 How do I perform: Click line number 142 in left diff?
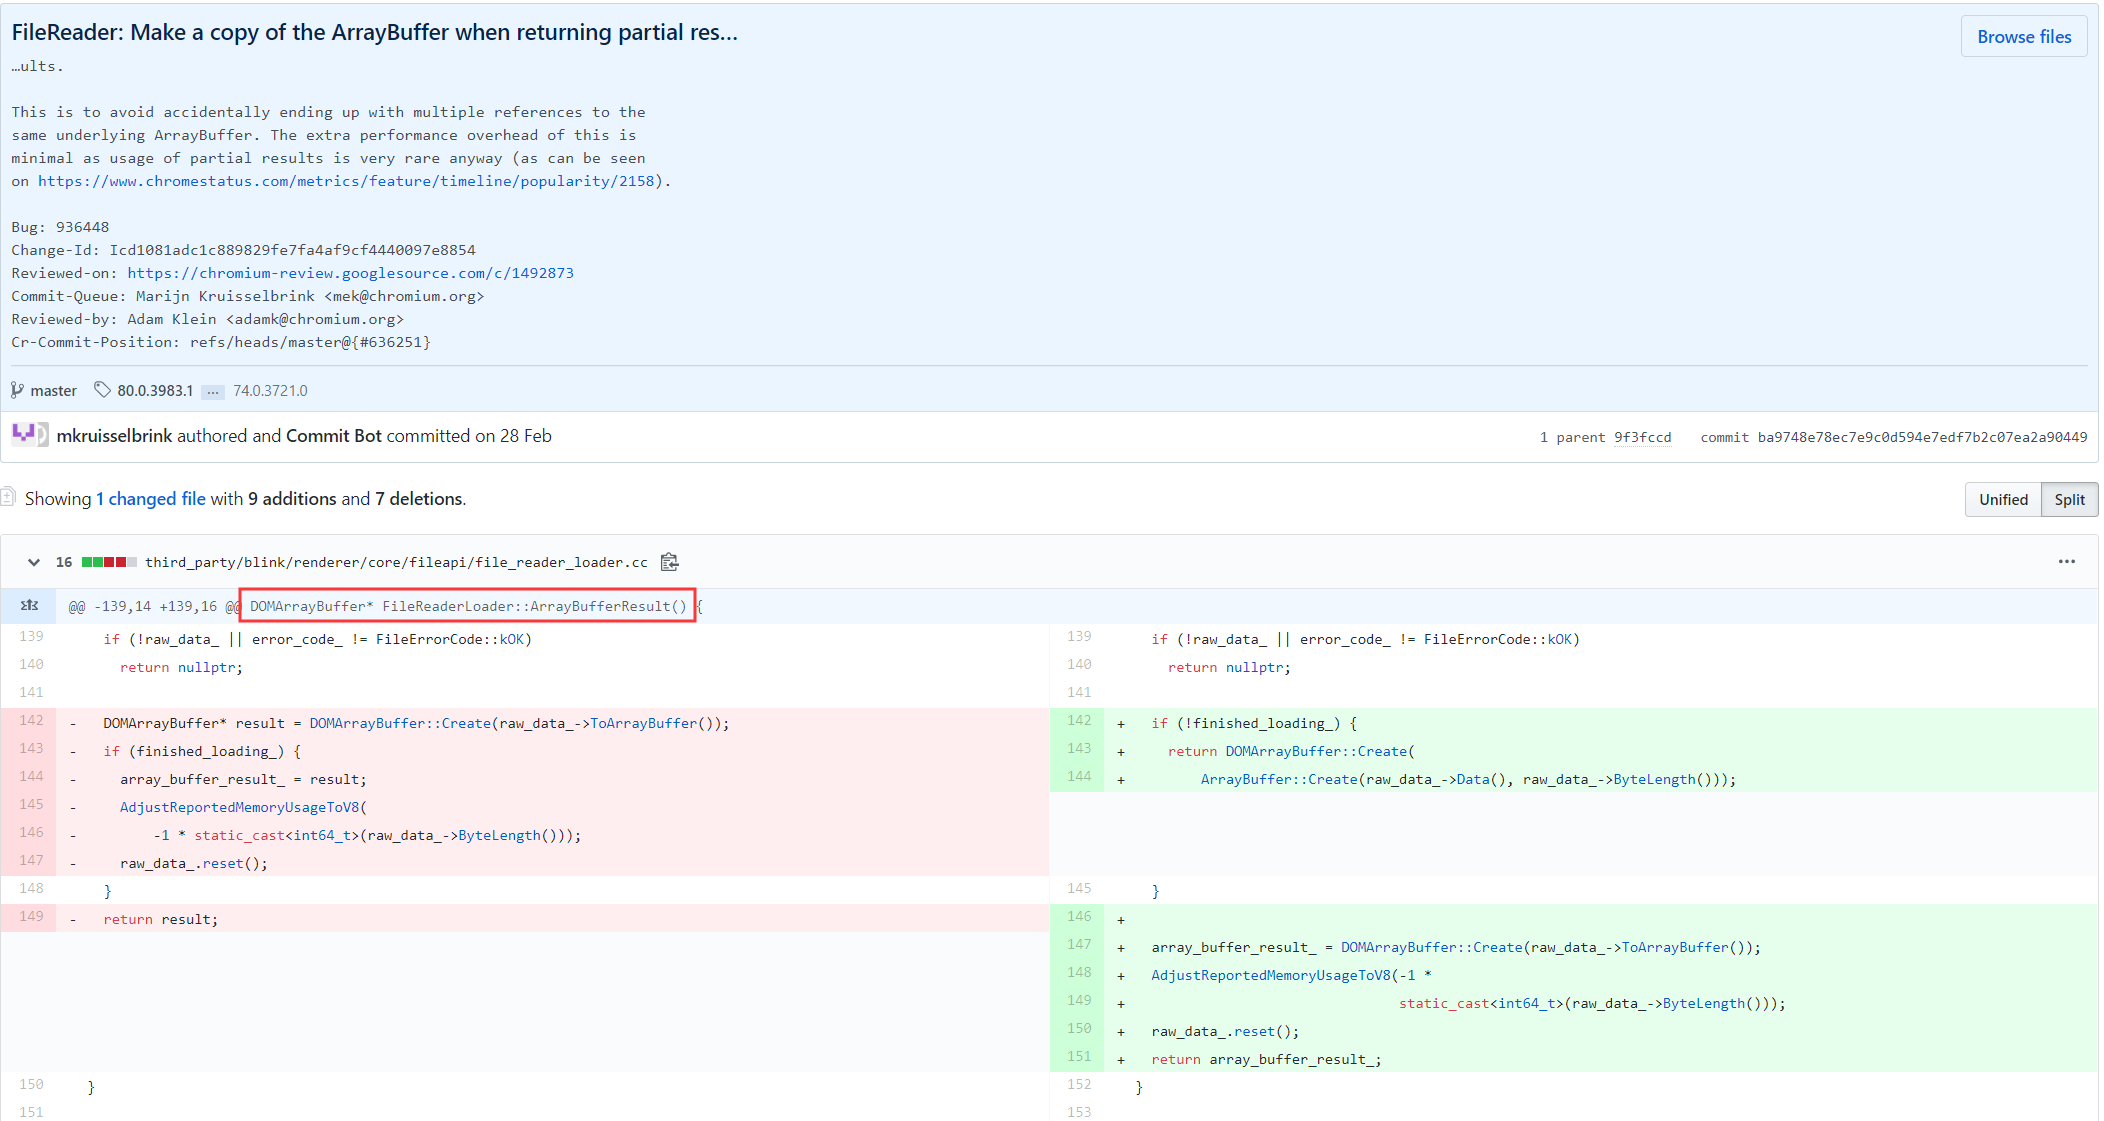[31, 720]
